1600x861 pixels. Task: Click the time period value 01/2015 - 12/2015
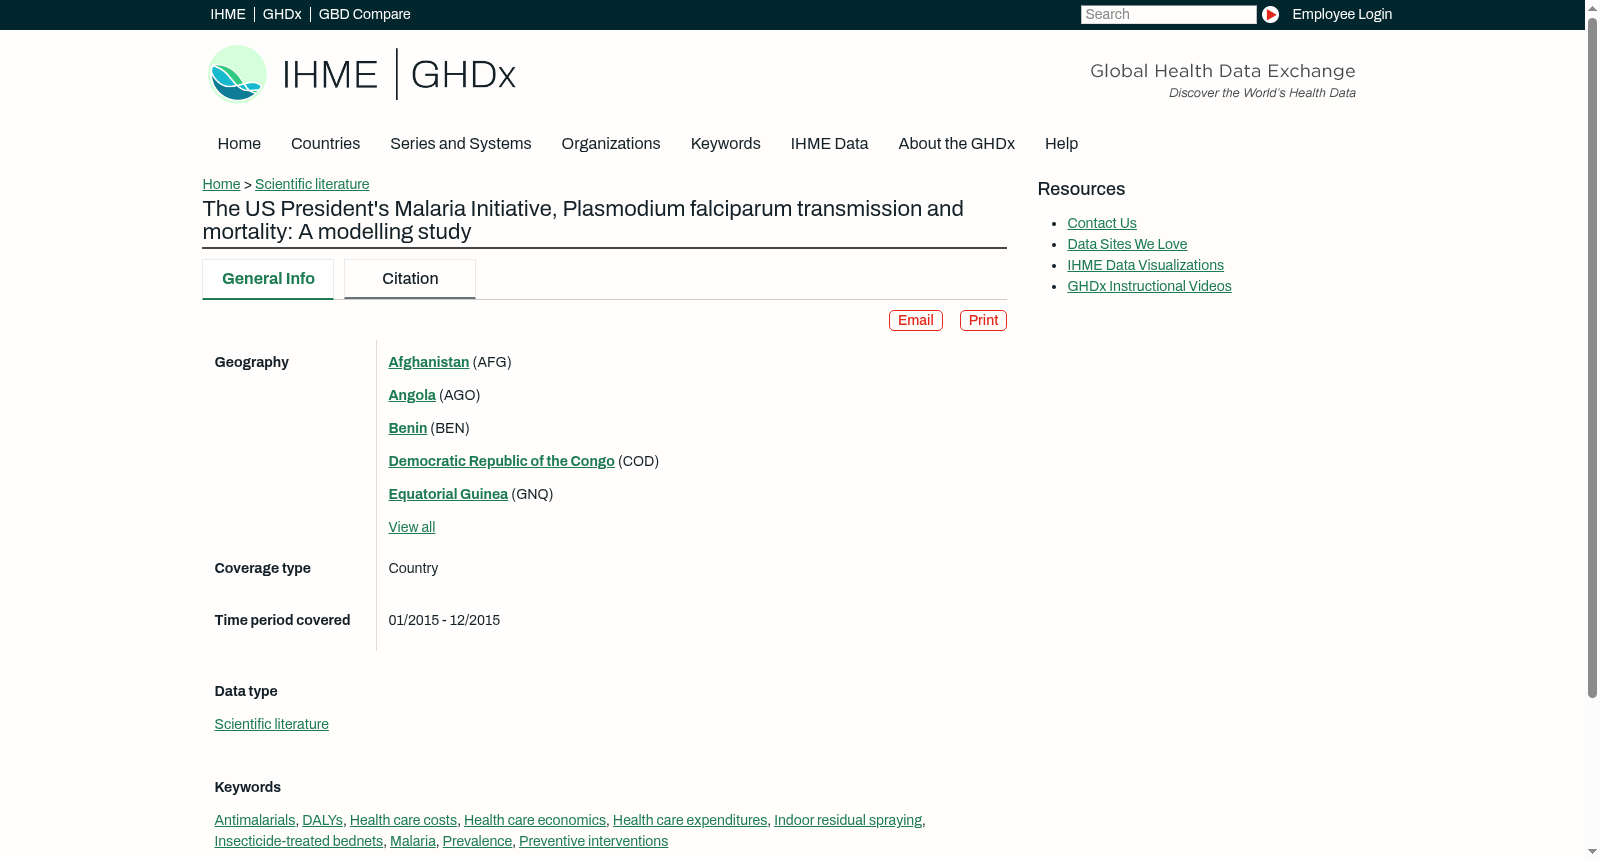pos(445,620)
